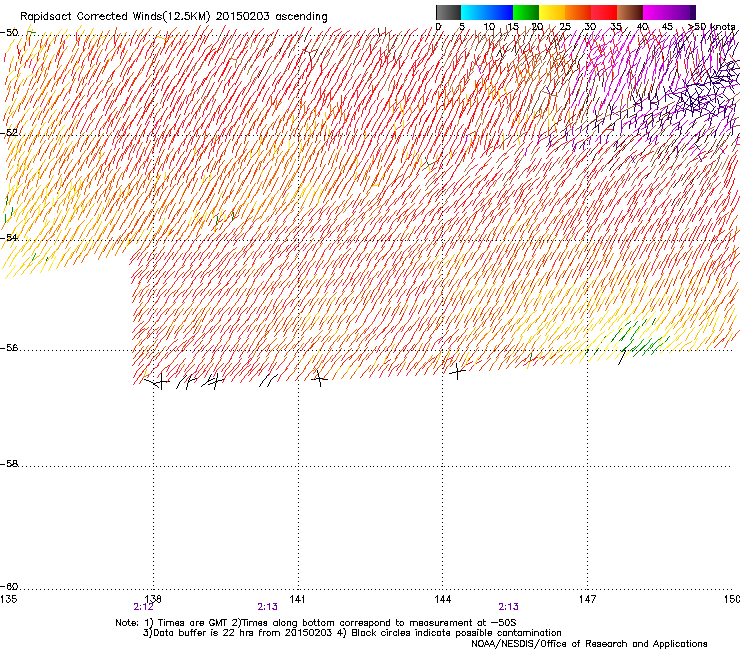Click the '35' legend scale label
Viewport: 740px width, 650px height.
616,26
